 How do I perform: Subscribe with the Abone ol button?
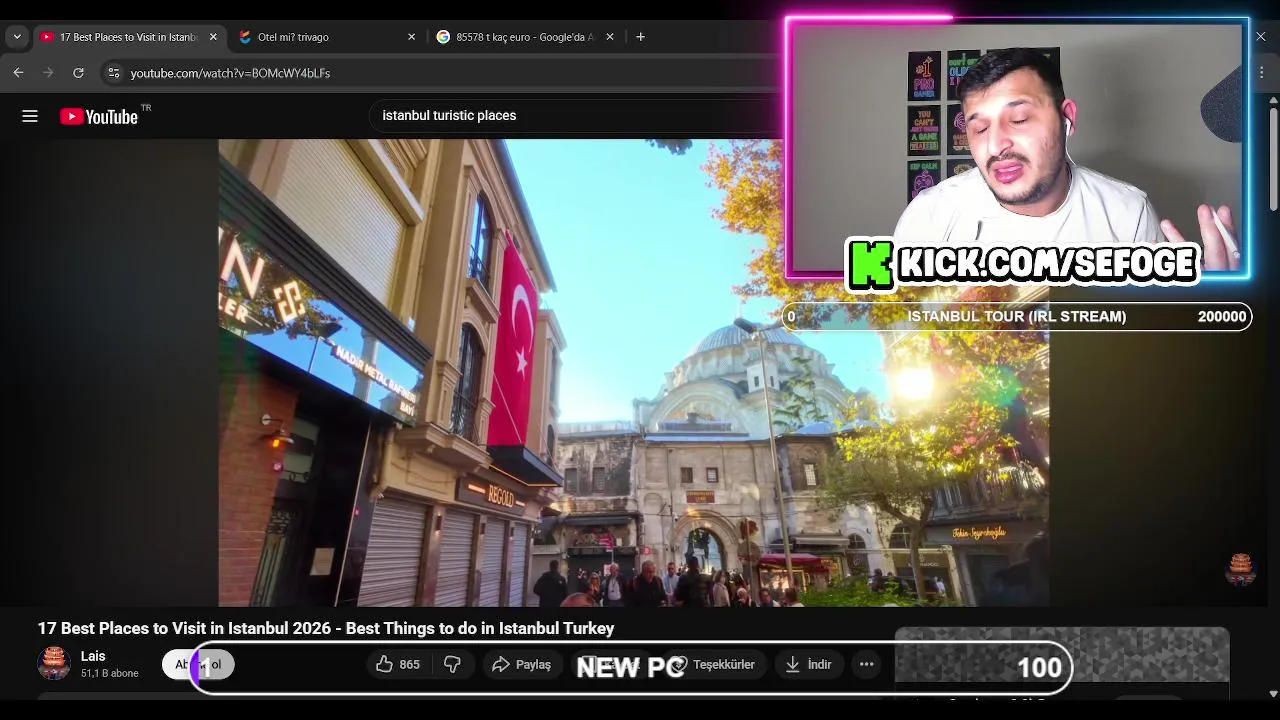(x=198, y=664)
